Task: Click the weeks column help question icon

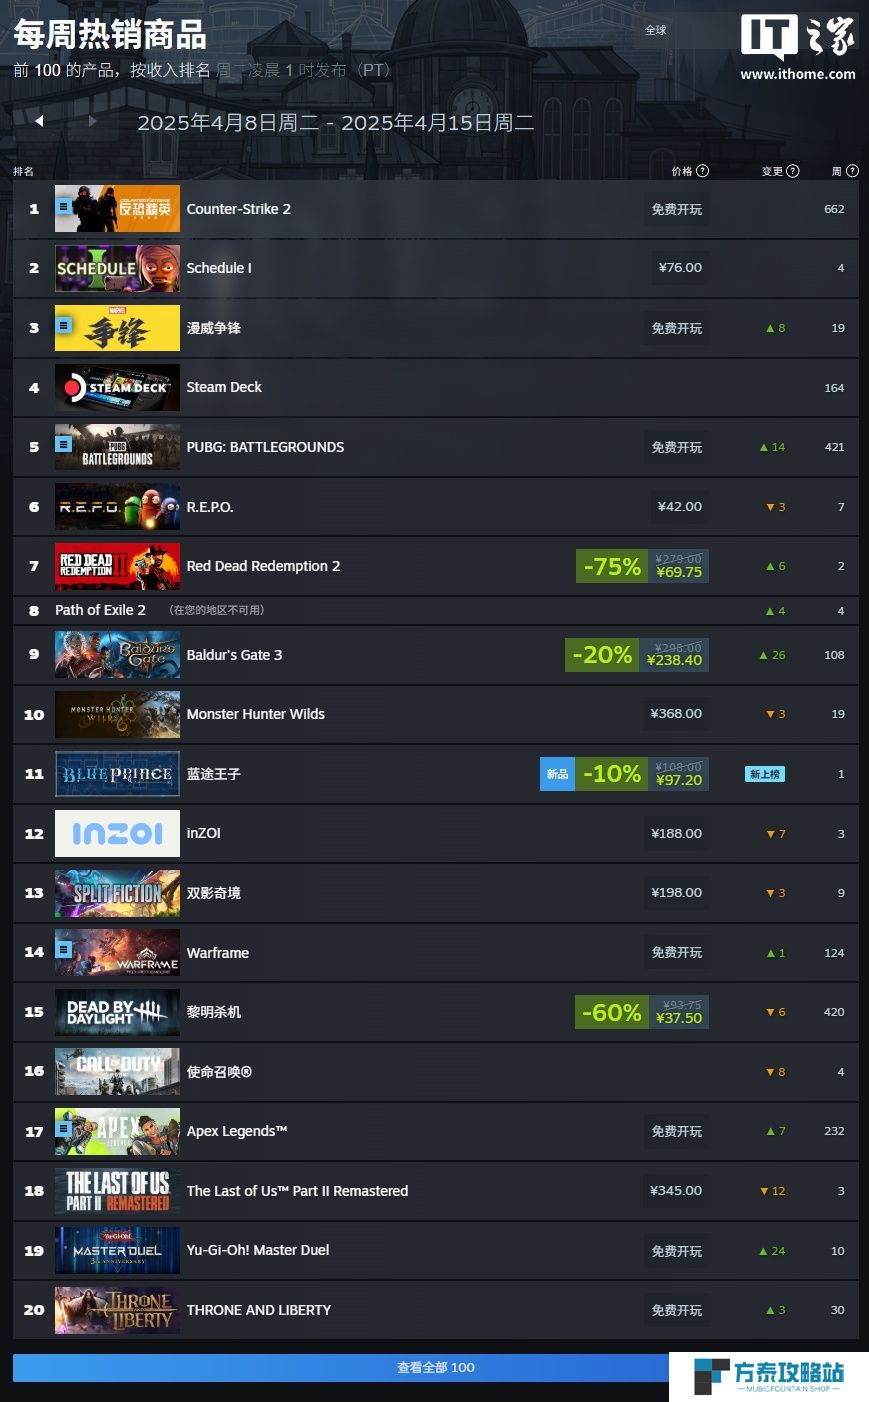Action: pos(852,171)
